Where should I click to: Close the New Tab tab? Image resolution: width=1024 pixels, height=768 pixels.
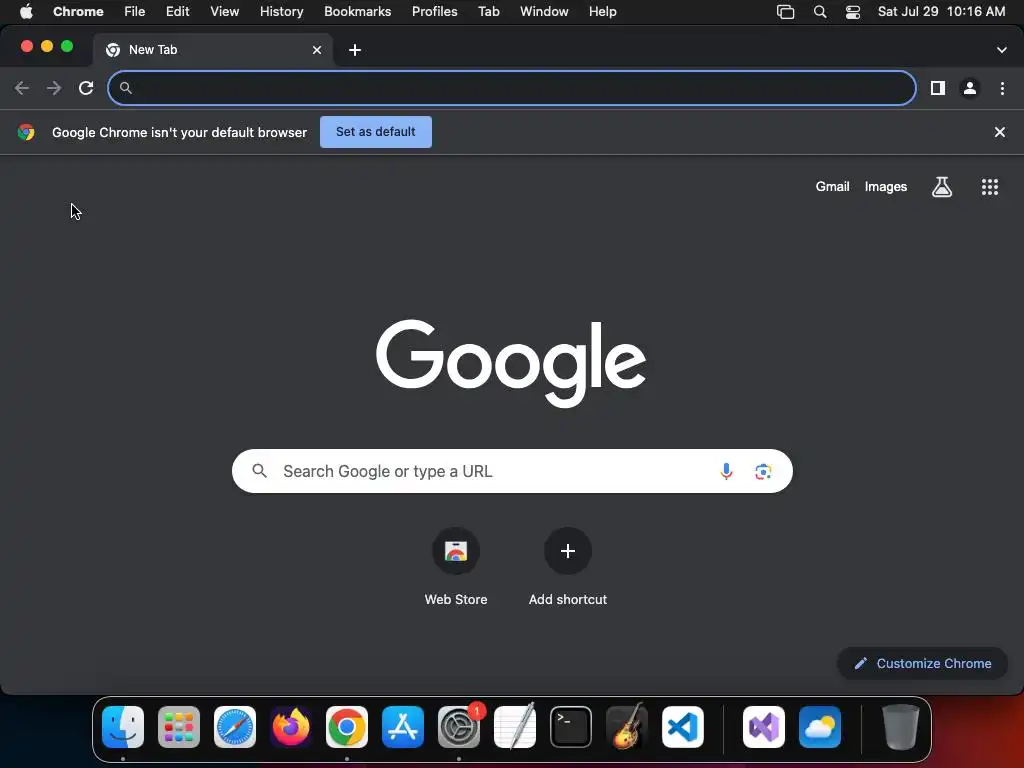tap(317, 50)
